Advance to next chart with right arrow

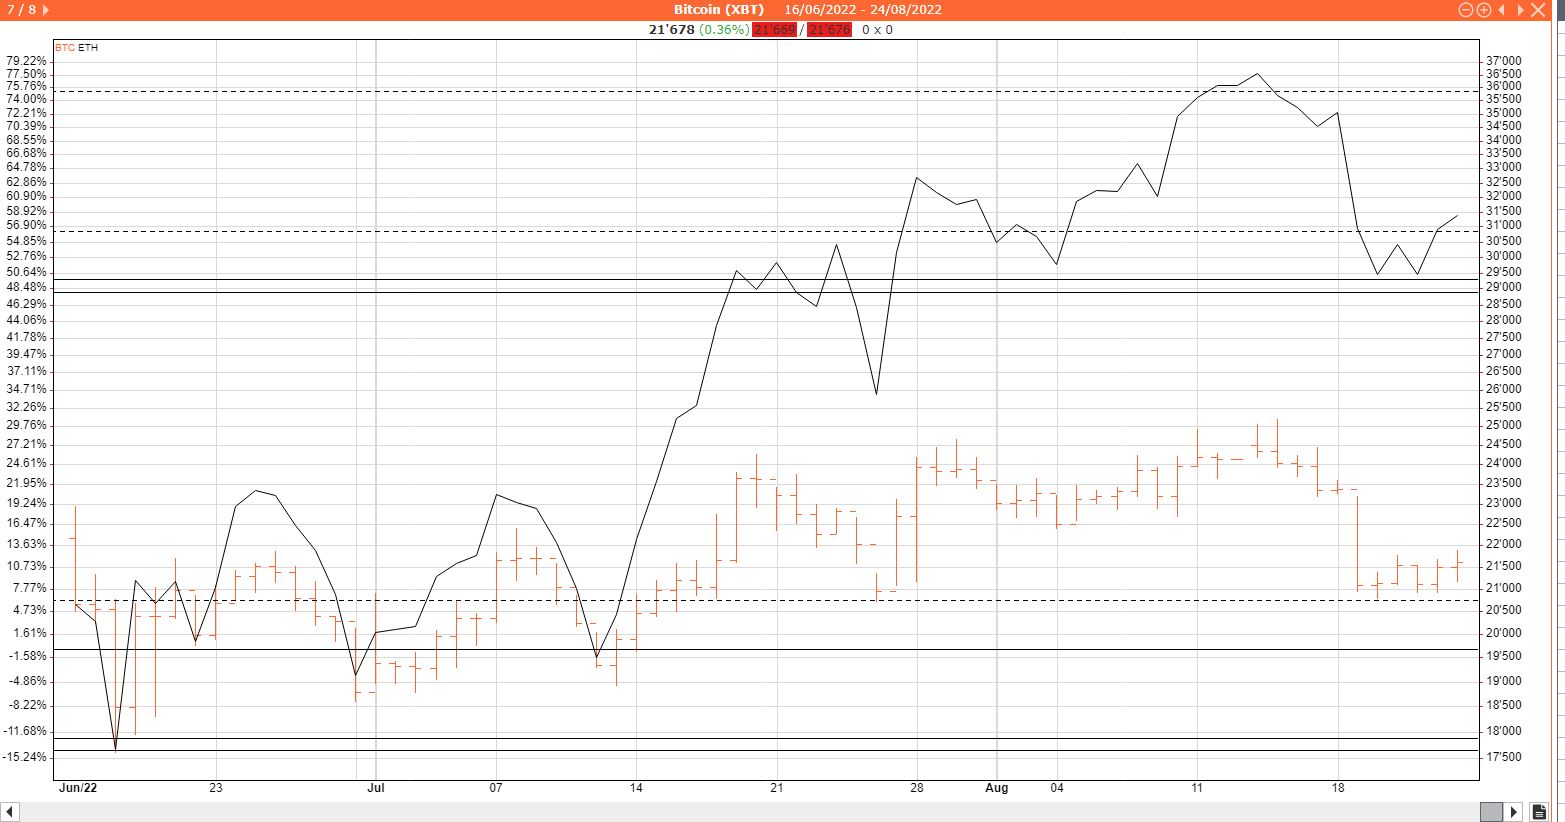pos(1520,10)
